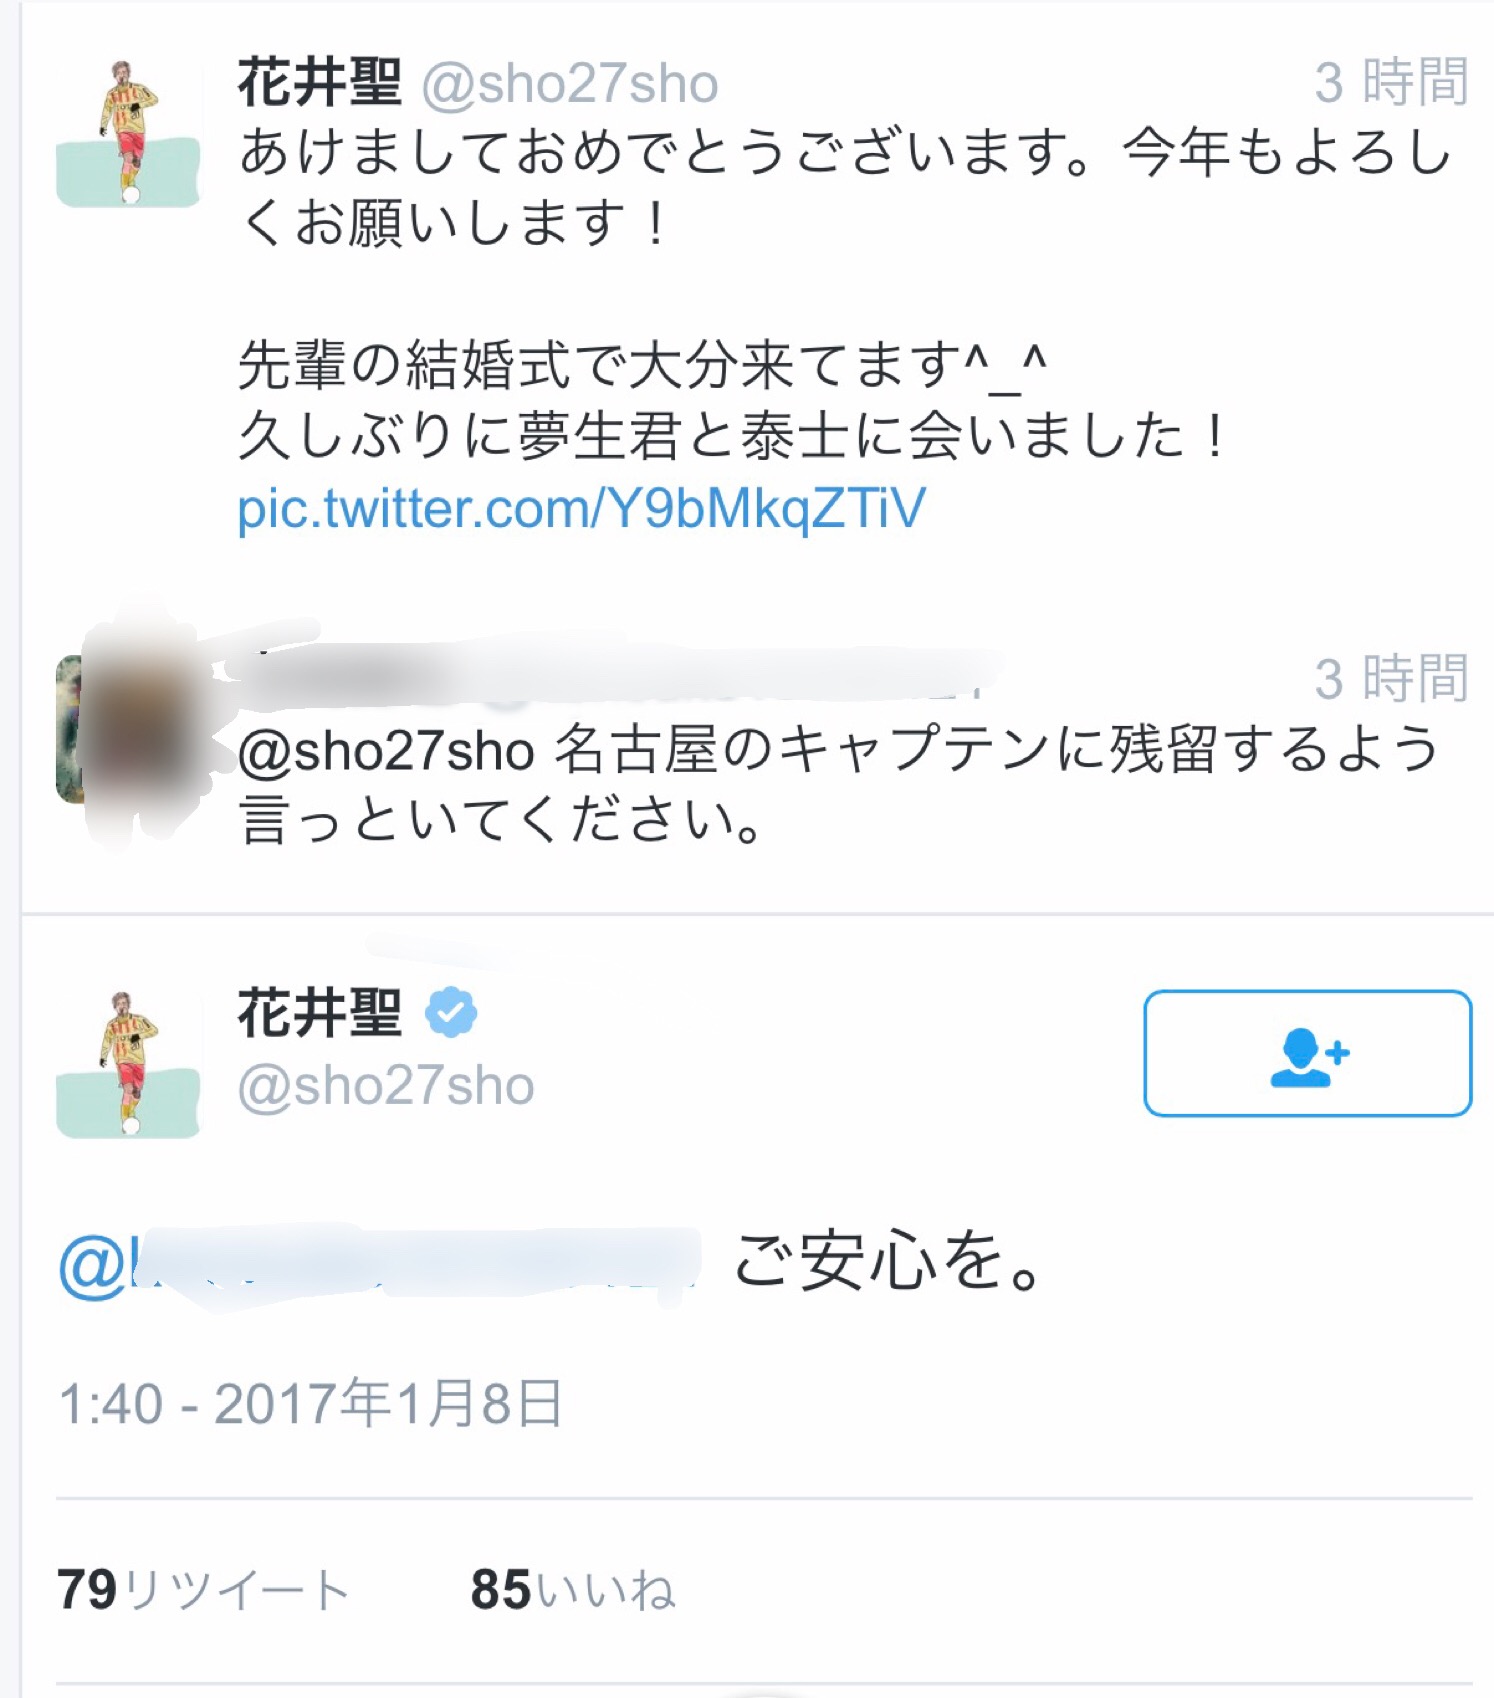Open the top tweet's 3 時間 timestamp
The image size is (1494, 1698).
coord(1391,82)
